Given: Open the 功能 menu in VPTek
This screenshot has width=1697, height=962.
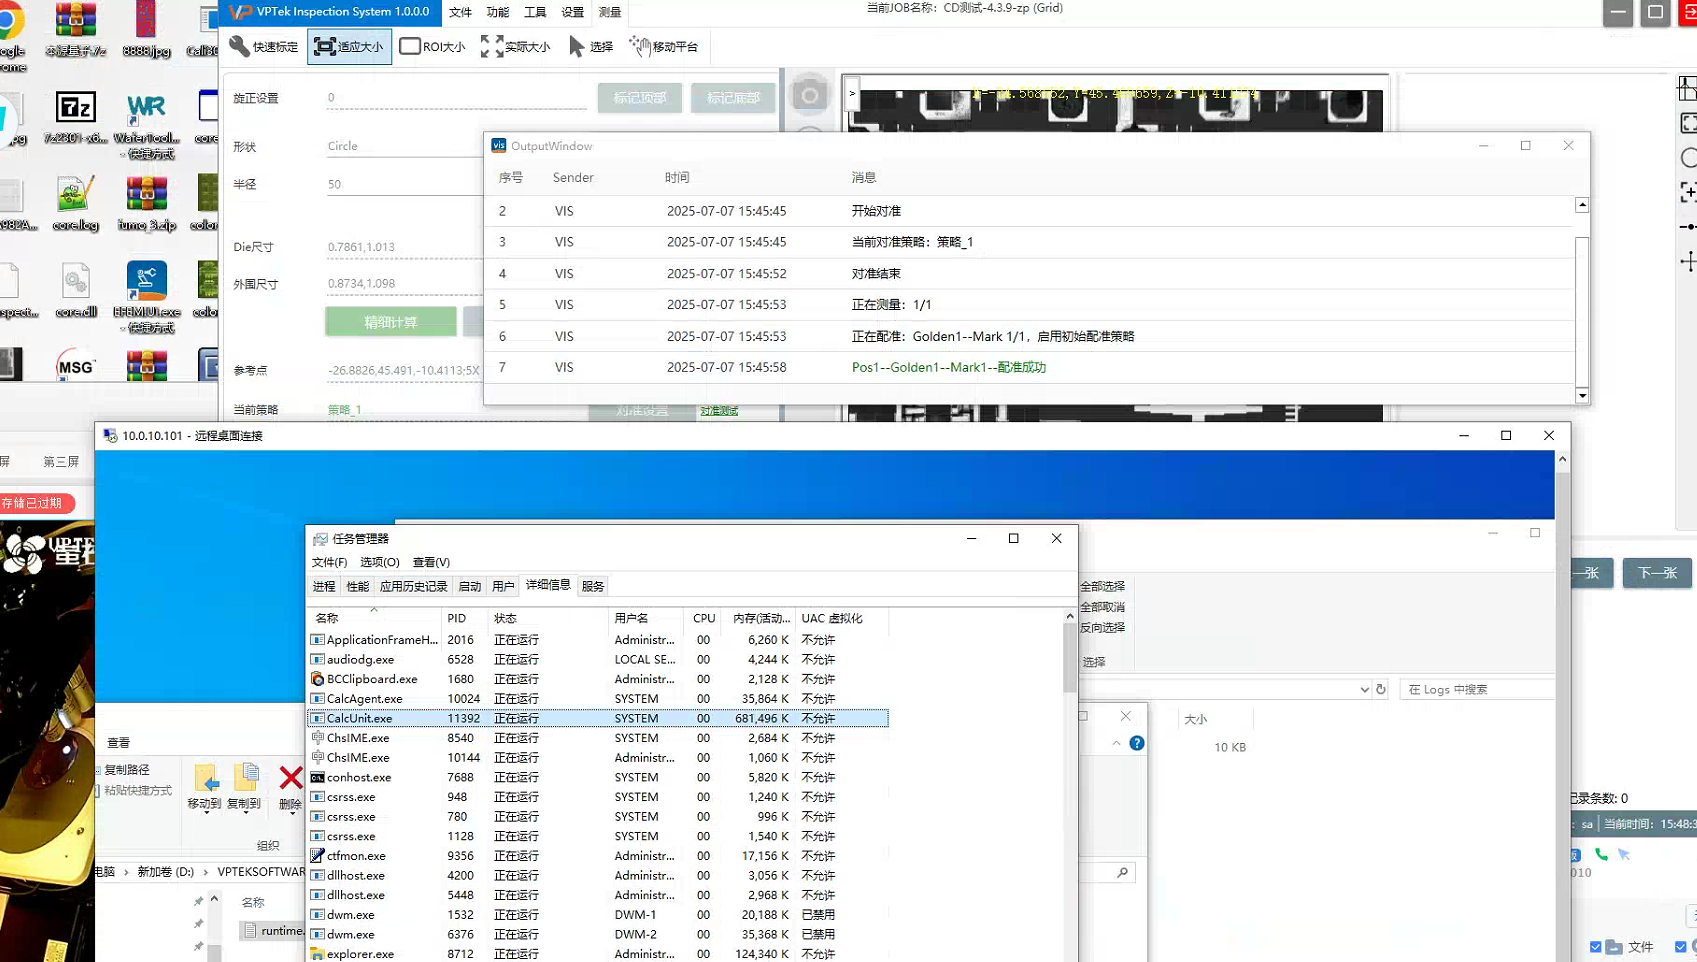Looking at the screenshot, I should pos(497,12).
